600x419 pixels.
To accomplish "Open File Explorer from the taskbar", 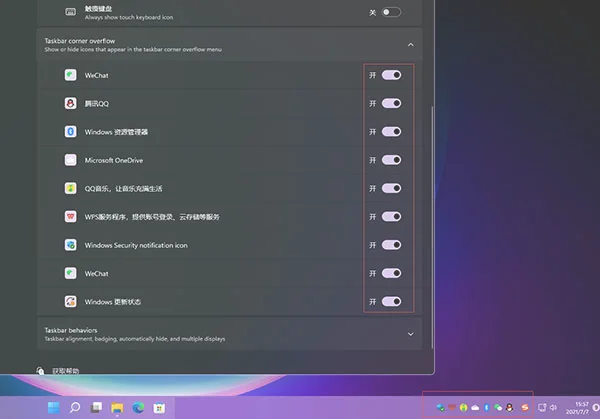I will (x=118, y=407).
